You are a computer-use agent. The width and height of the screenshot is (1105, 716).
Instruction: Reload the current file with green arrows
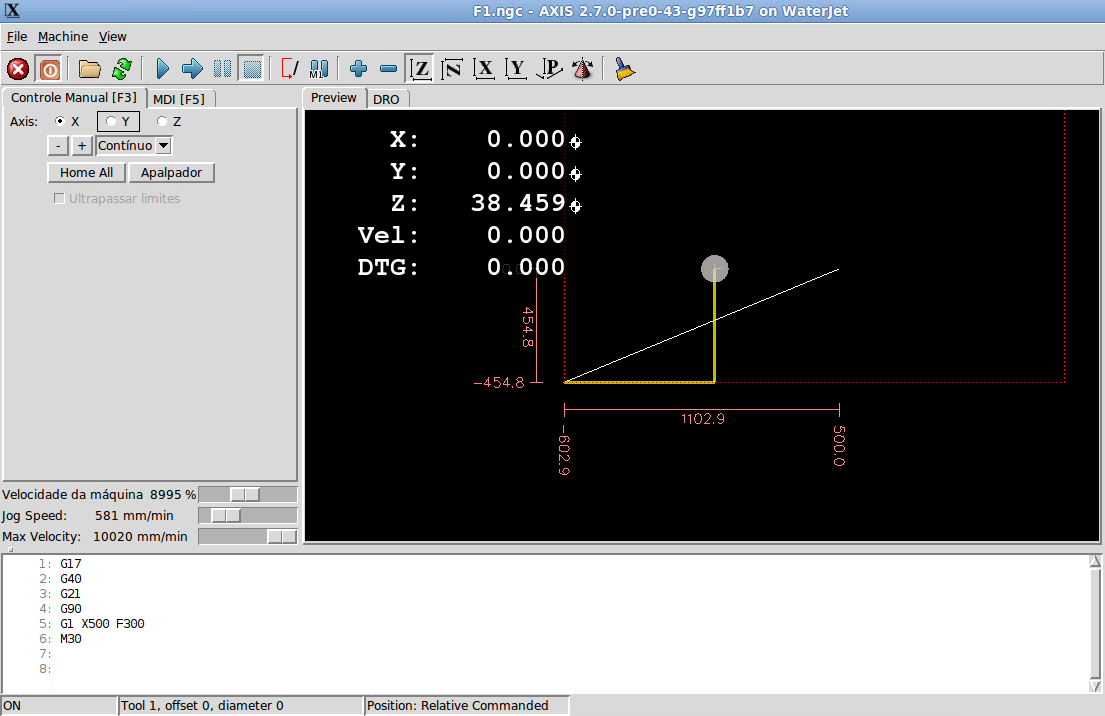point(122,69)
